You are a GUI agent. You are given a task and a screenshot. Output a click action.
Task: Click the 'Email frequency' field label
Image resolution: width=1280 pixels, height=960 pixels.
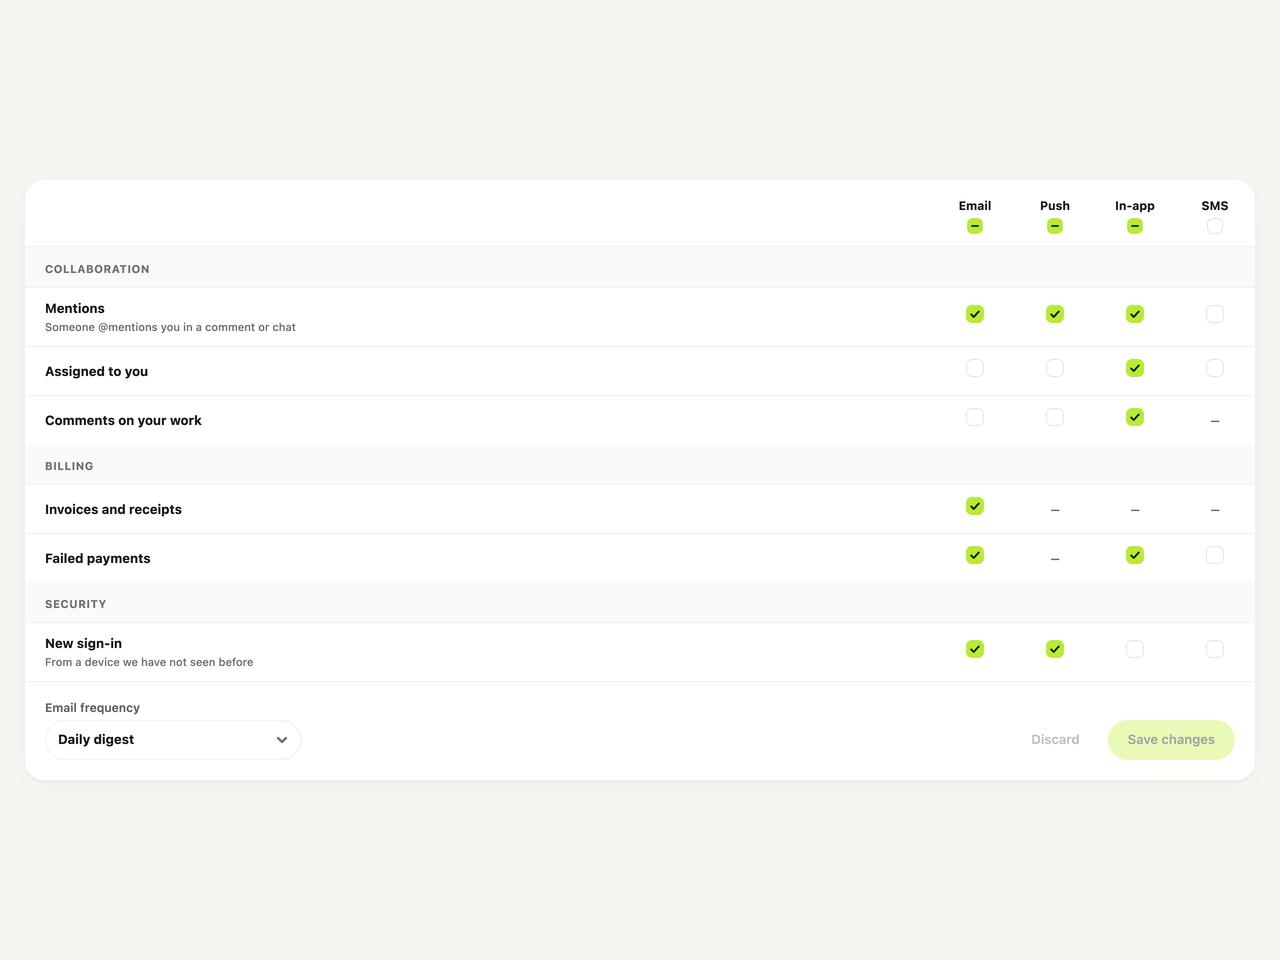coord(92,708)
